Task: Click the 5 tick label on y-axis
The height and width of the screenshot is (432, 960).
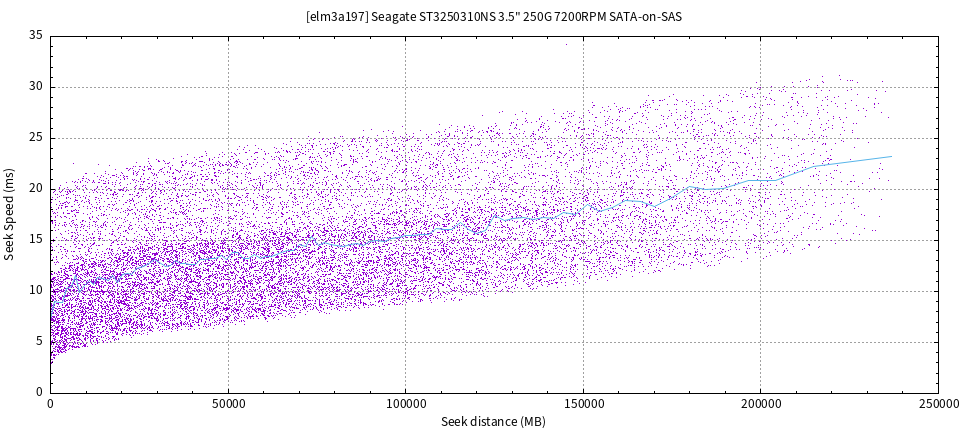Action: [39, 342]
